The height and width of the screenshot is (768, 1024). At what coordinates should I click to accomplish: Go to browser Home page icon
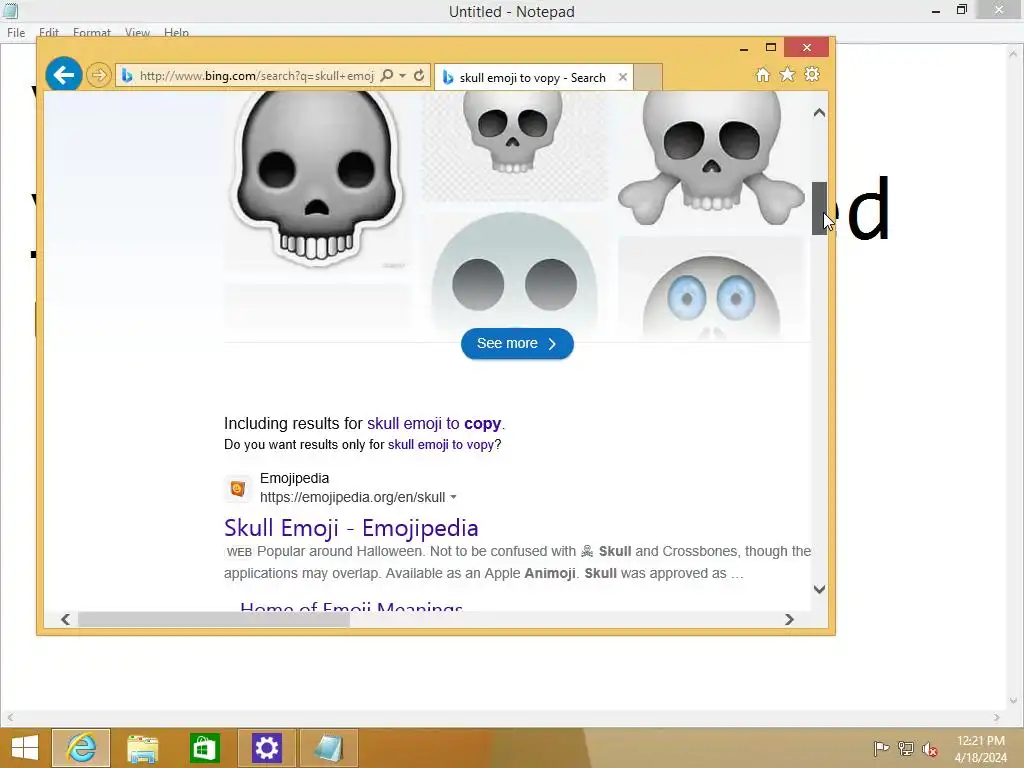pyautogui.click(x=762, y=74)
